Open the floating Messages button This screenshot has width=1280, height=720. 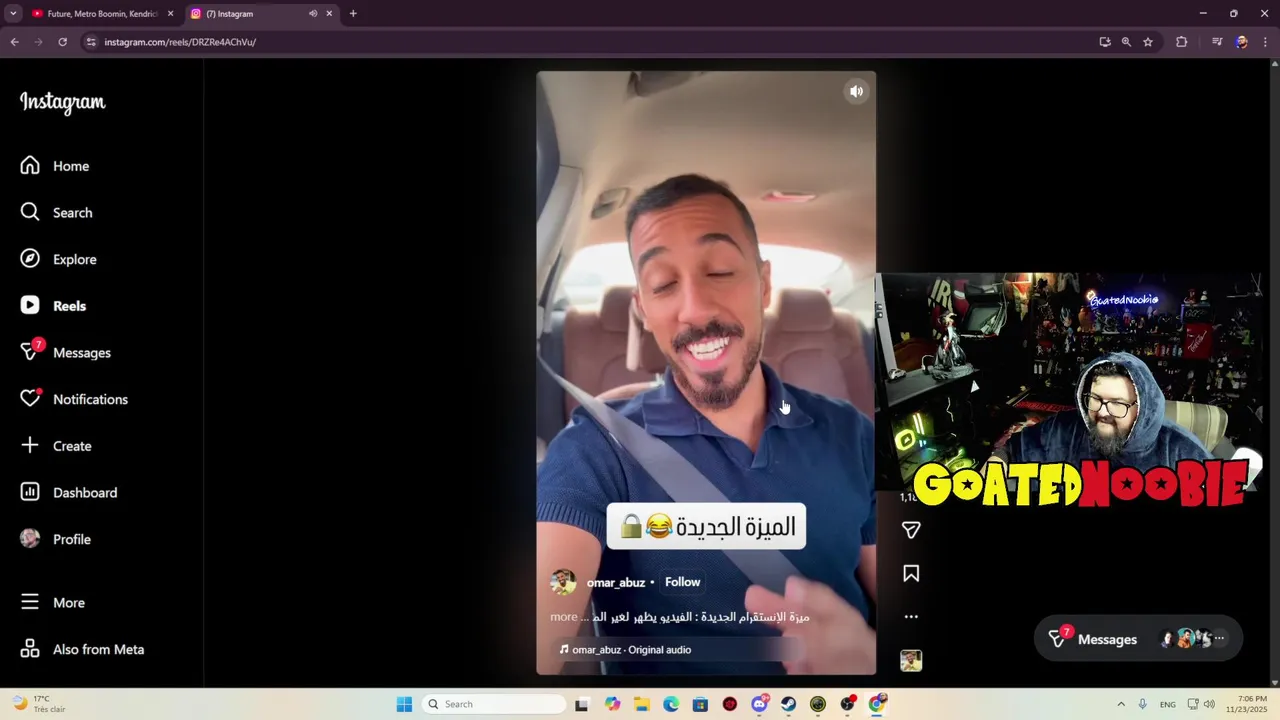(x=1138, y=639)
